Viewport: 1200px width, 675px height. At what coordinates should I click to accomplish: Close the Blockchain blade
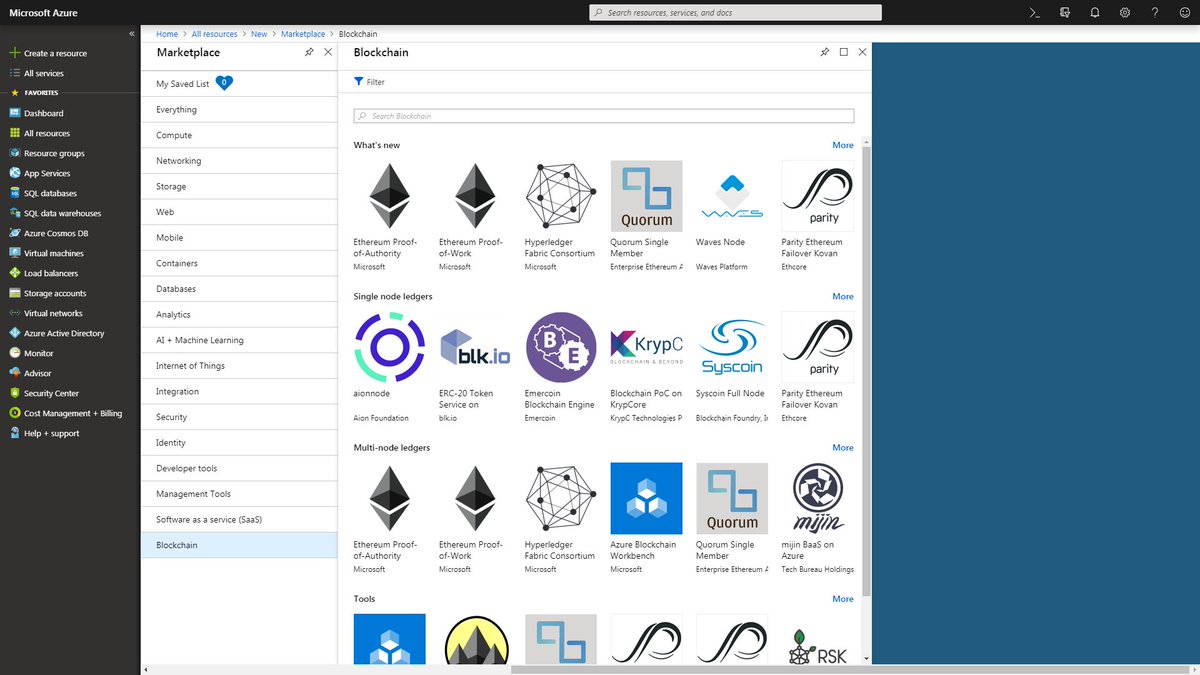862,52
